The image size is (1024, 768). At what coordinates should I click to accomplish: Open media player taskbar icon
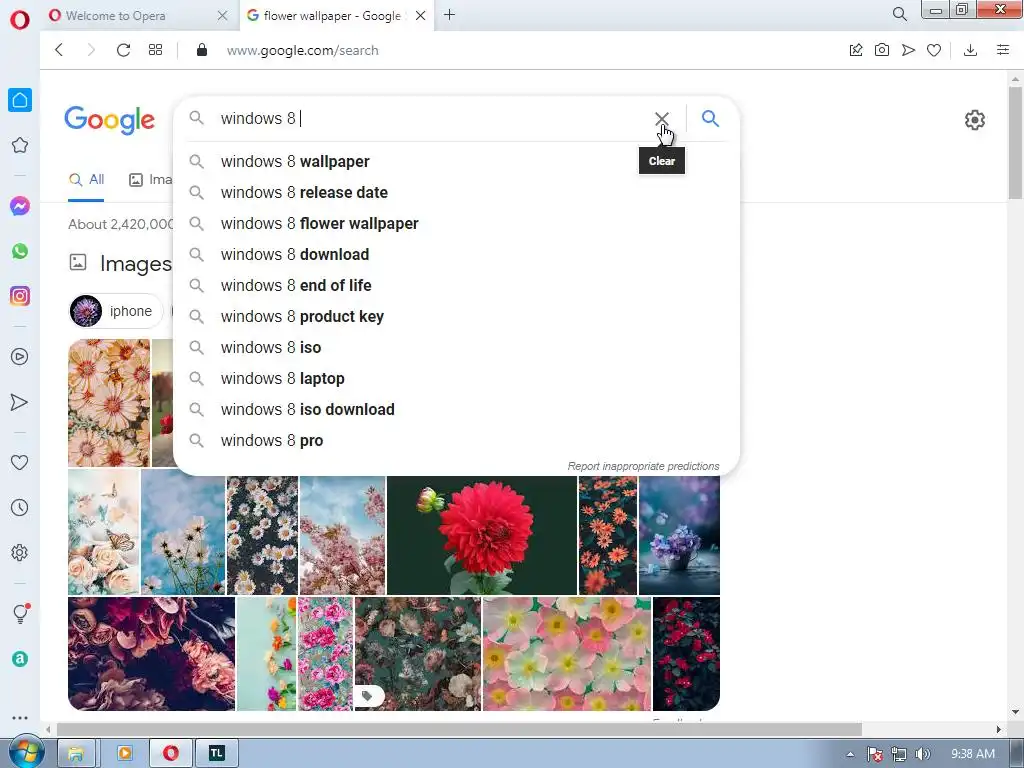coord(124,754)
